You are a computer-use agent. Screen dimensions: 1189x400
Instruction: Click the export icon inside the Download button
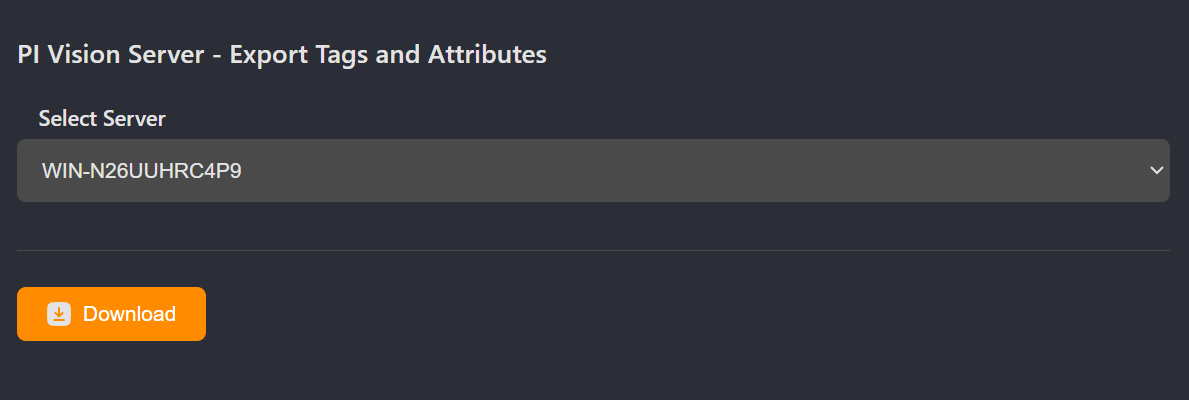(59, 314)
